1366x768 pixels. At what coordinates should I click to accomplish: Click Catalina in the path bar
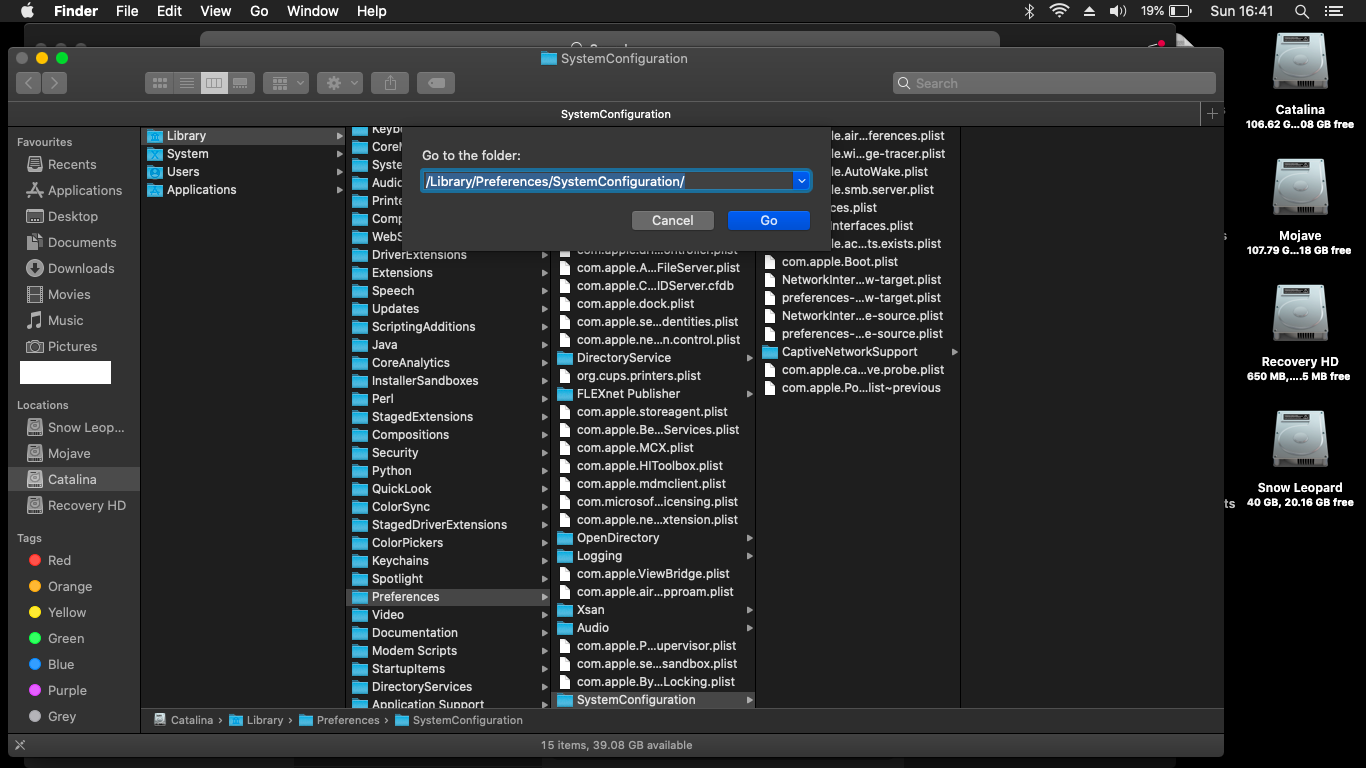pyautogui.click(x=183, y=720)
